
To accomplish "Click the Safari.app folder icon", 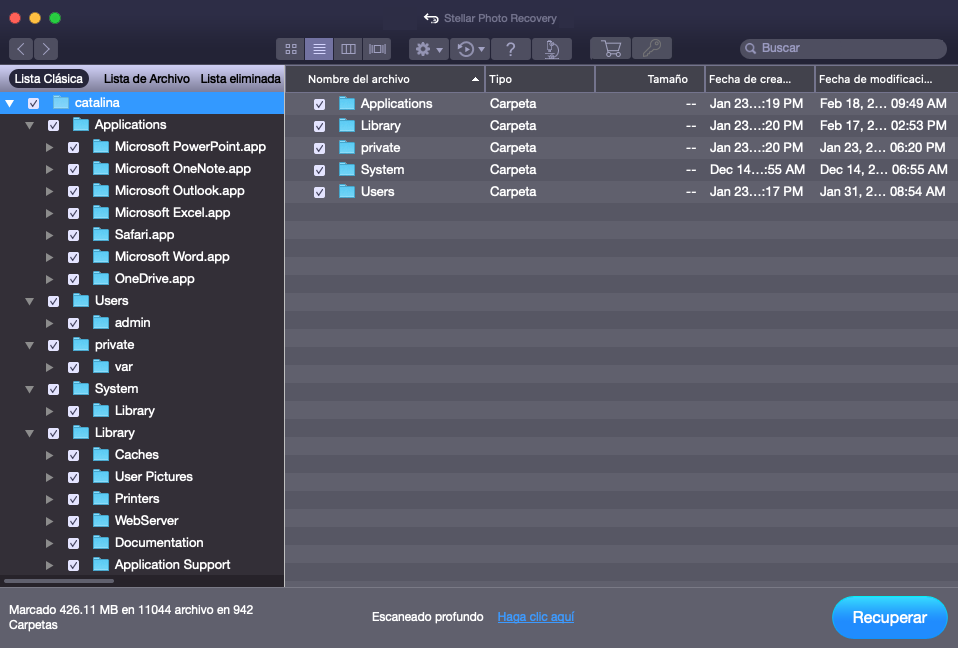I will [101, 234].
